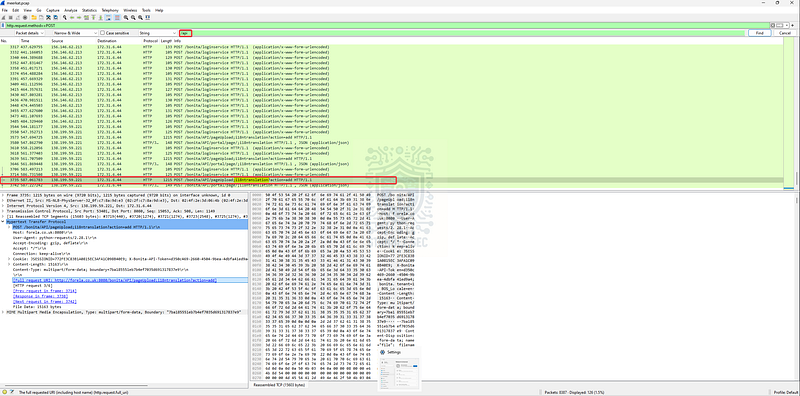Open the Telephony menu

tap(110, 10)
